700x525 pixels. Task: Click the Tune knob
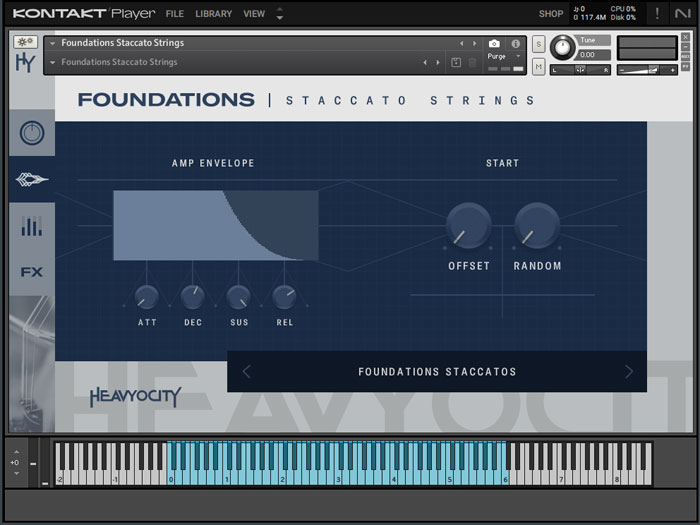pos(562,47)
